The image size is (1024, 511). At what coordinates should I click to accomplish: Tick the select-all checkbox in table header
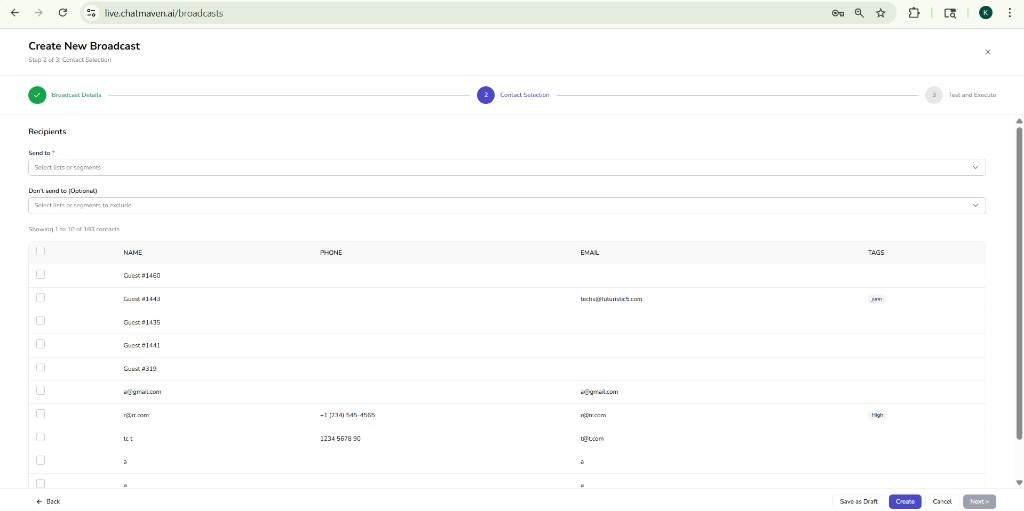click(x=40, y=251)
